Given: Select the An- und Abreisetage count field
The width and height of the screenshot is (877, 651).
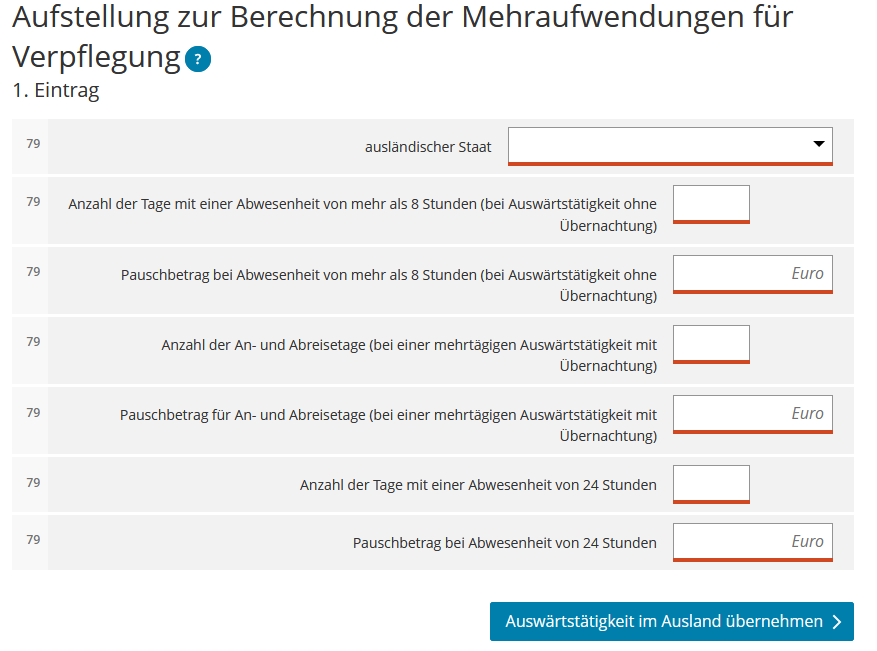Looking at the screenshot, I should click(711, 344).
